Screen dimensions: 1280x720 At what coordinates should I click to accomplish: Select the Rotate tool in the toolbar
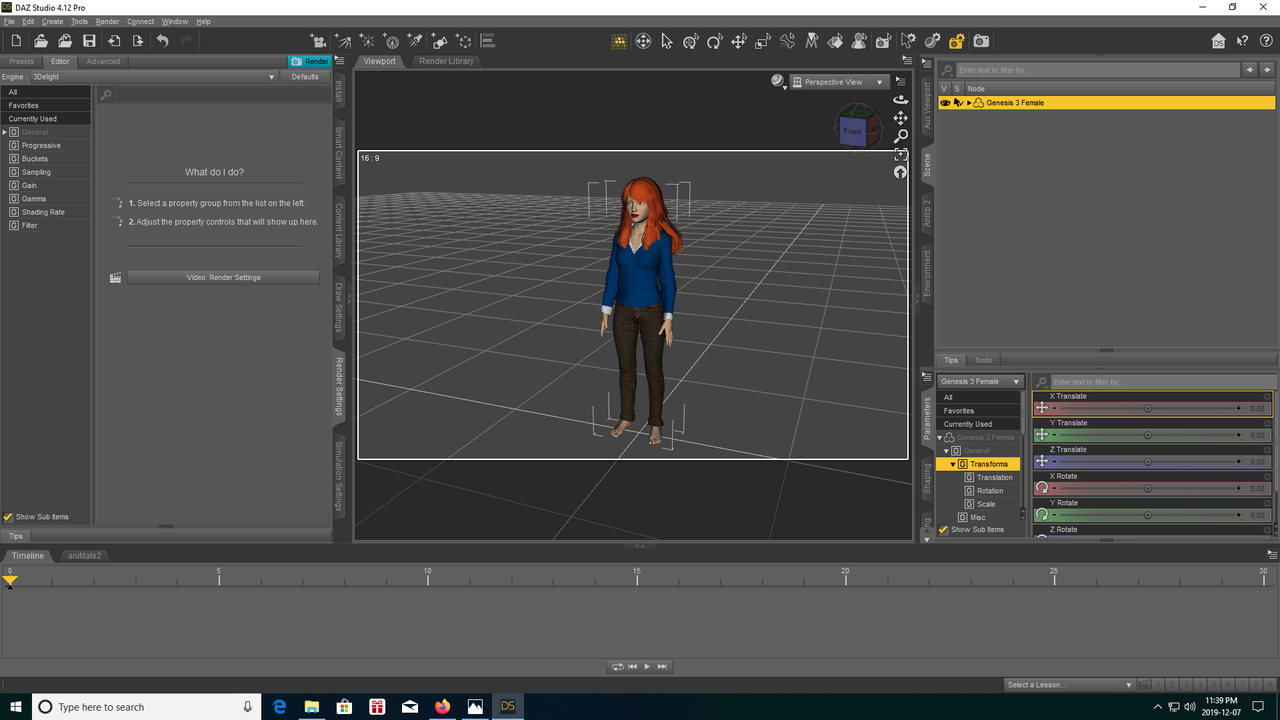(714, 41)
